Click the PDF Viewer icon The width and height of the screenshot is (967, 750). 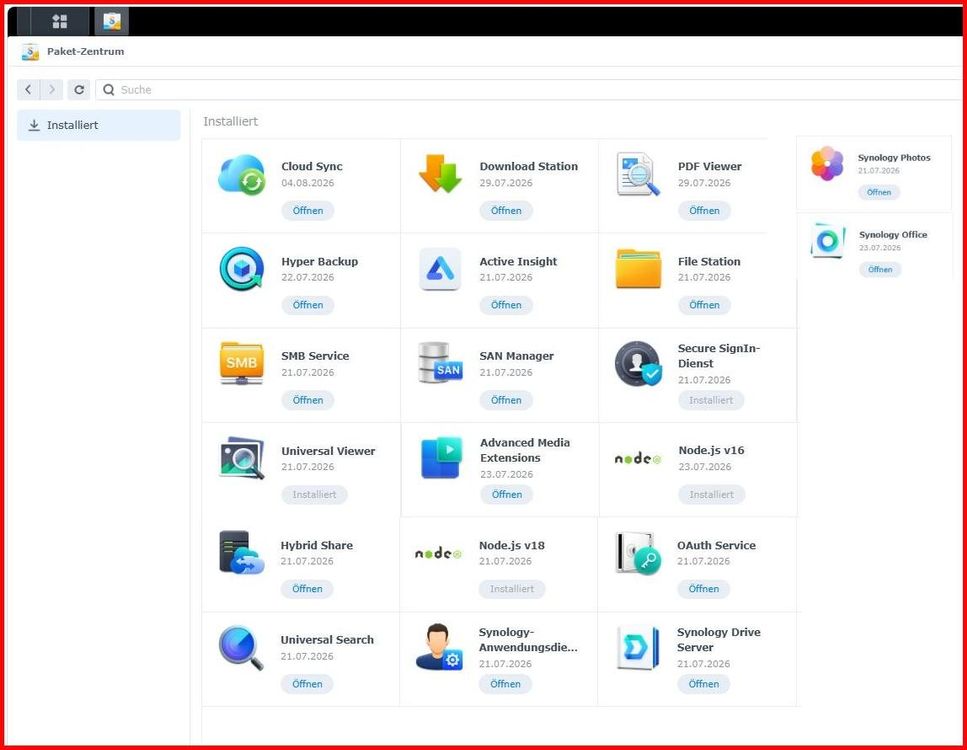point(638,175)
